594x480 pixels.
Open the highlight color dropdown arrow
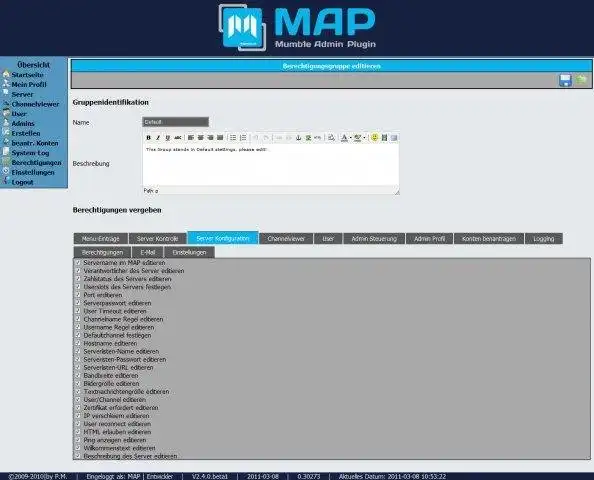364,138
